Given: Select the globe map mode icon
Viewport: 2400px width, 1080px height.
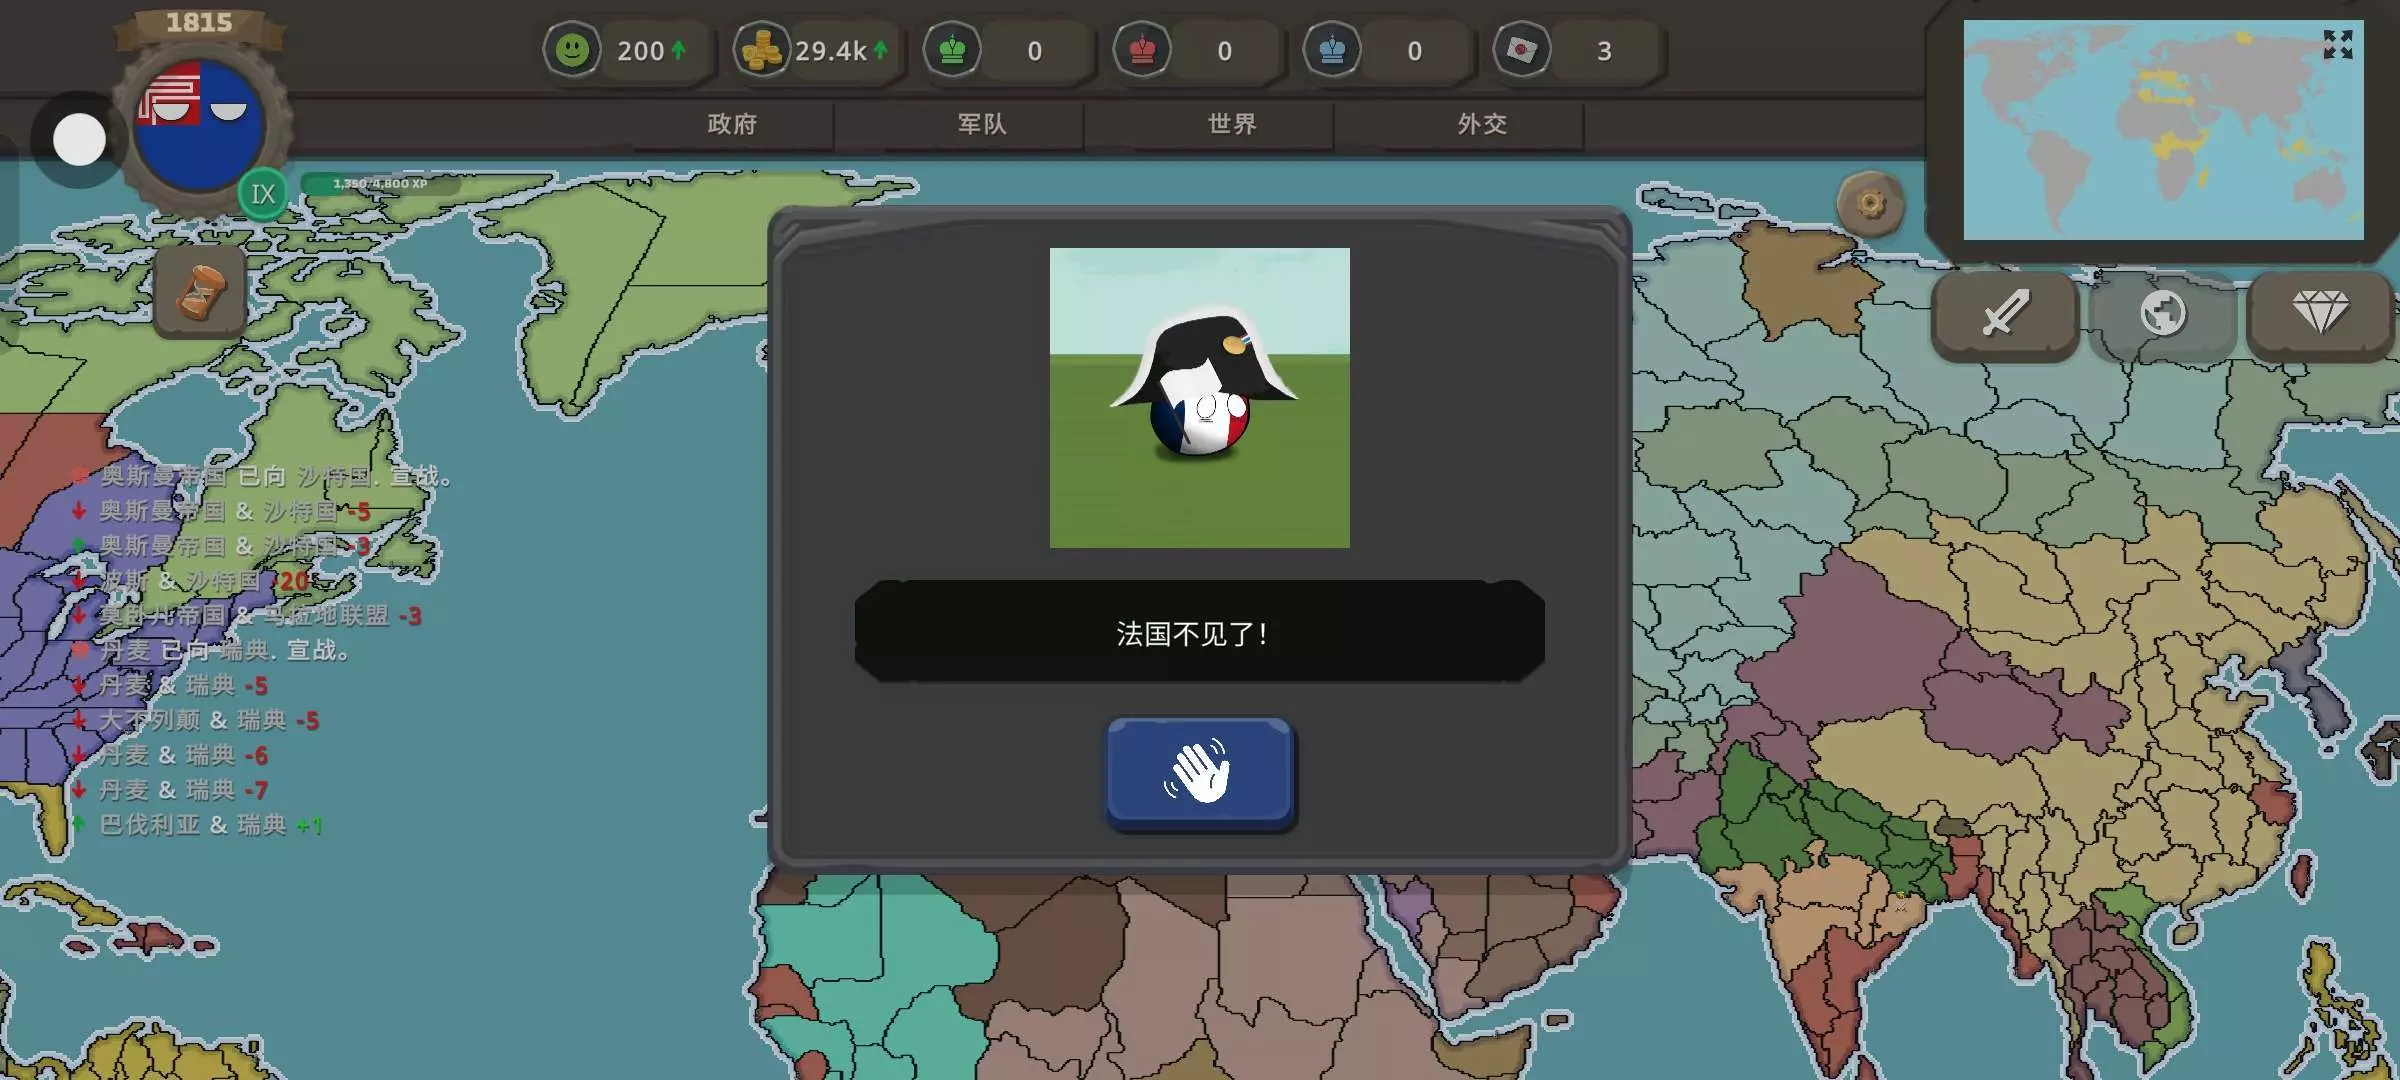Looking at the screenshot, I should (x=2162, y=314).
